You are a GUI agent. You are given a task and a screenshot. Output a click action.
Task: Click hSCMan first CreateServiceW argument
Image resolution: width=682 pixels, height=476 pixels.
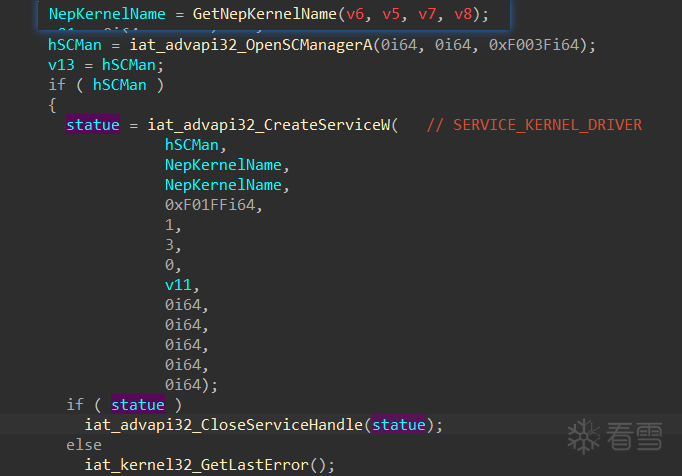pyautogui.click(x=192, y=145)
